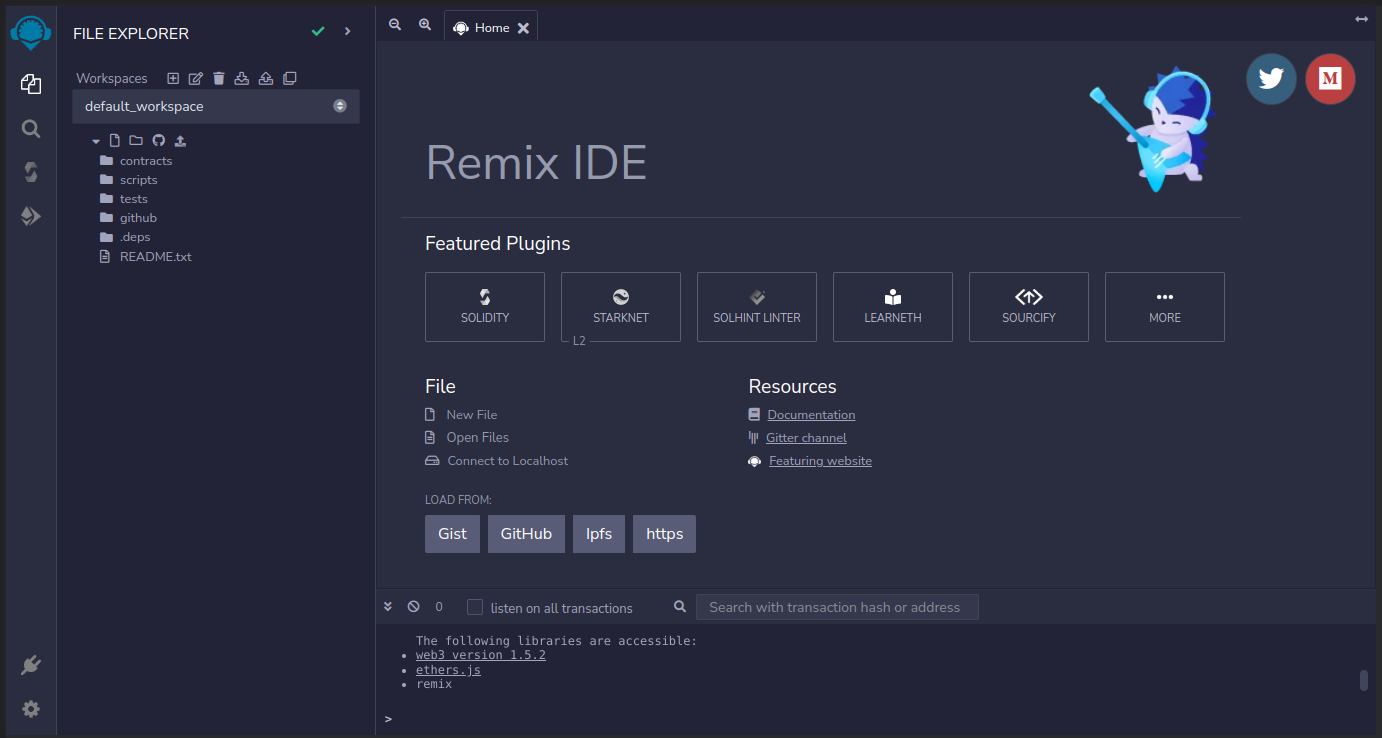Delete workspace with trash icon
This screenshot has height=738, width=1382.
pyautogui.click(x=219, y=78)
